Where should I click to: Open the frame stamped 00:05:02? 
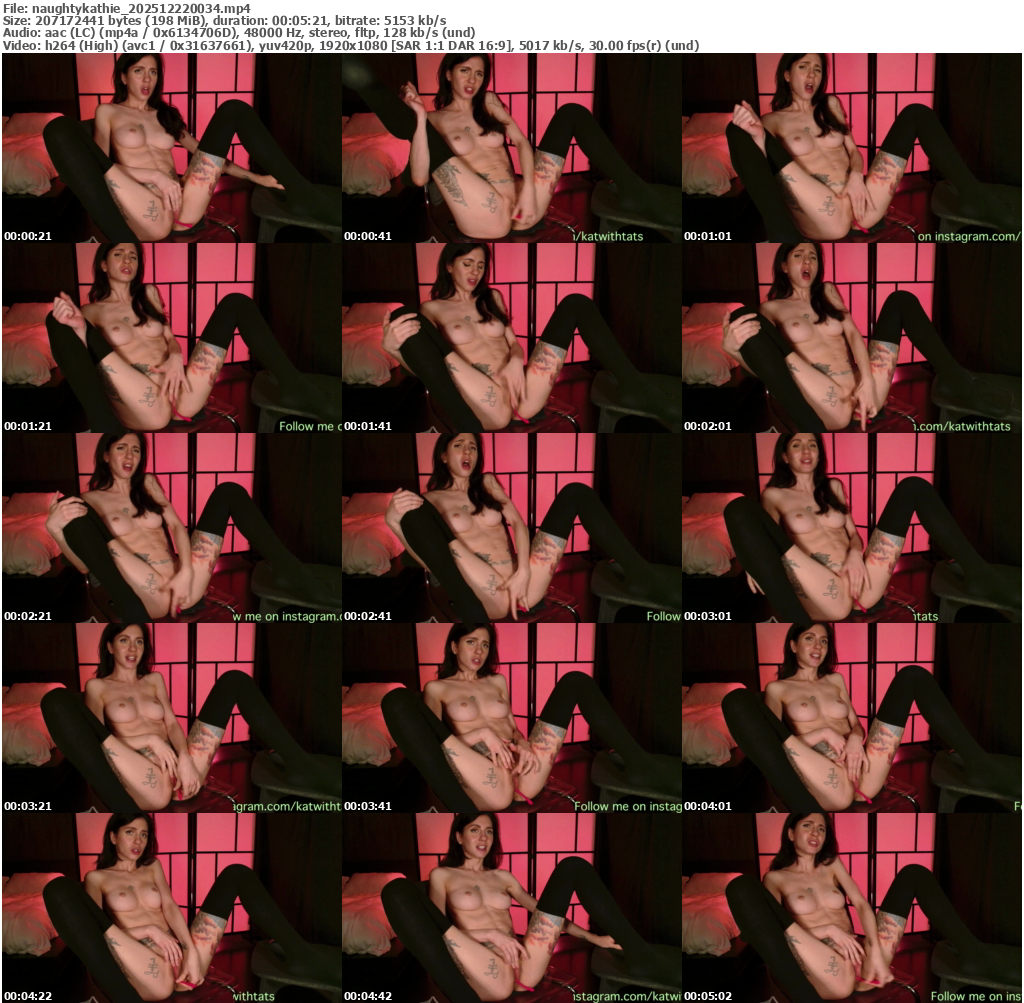point(852,908)
